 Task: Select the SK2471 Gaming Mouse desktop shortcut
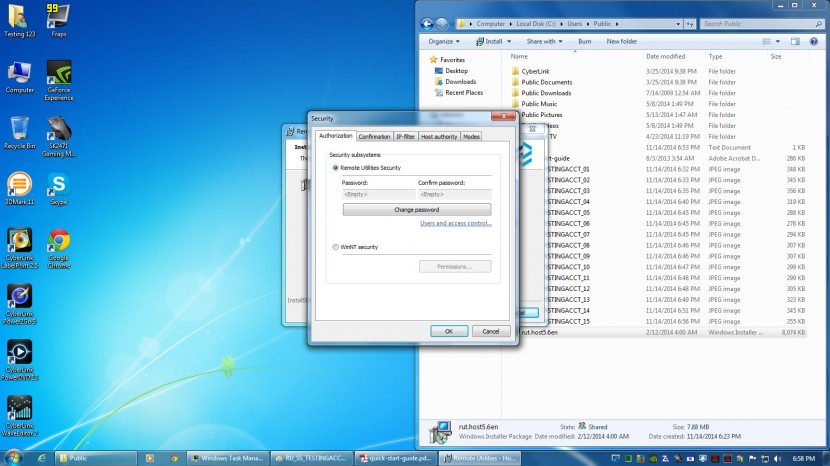pyautogui.click(x=59, y=137)
